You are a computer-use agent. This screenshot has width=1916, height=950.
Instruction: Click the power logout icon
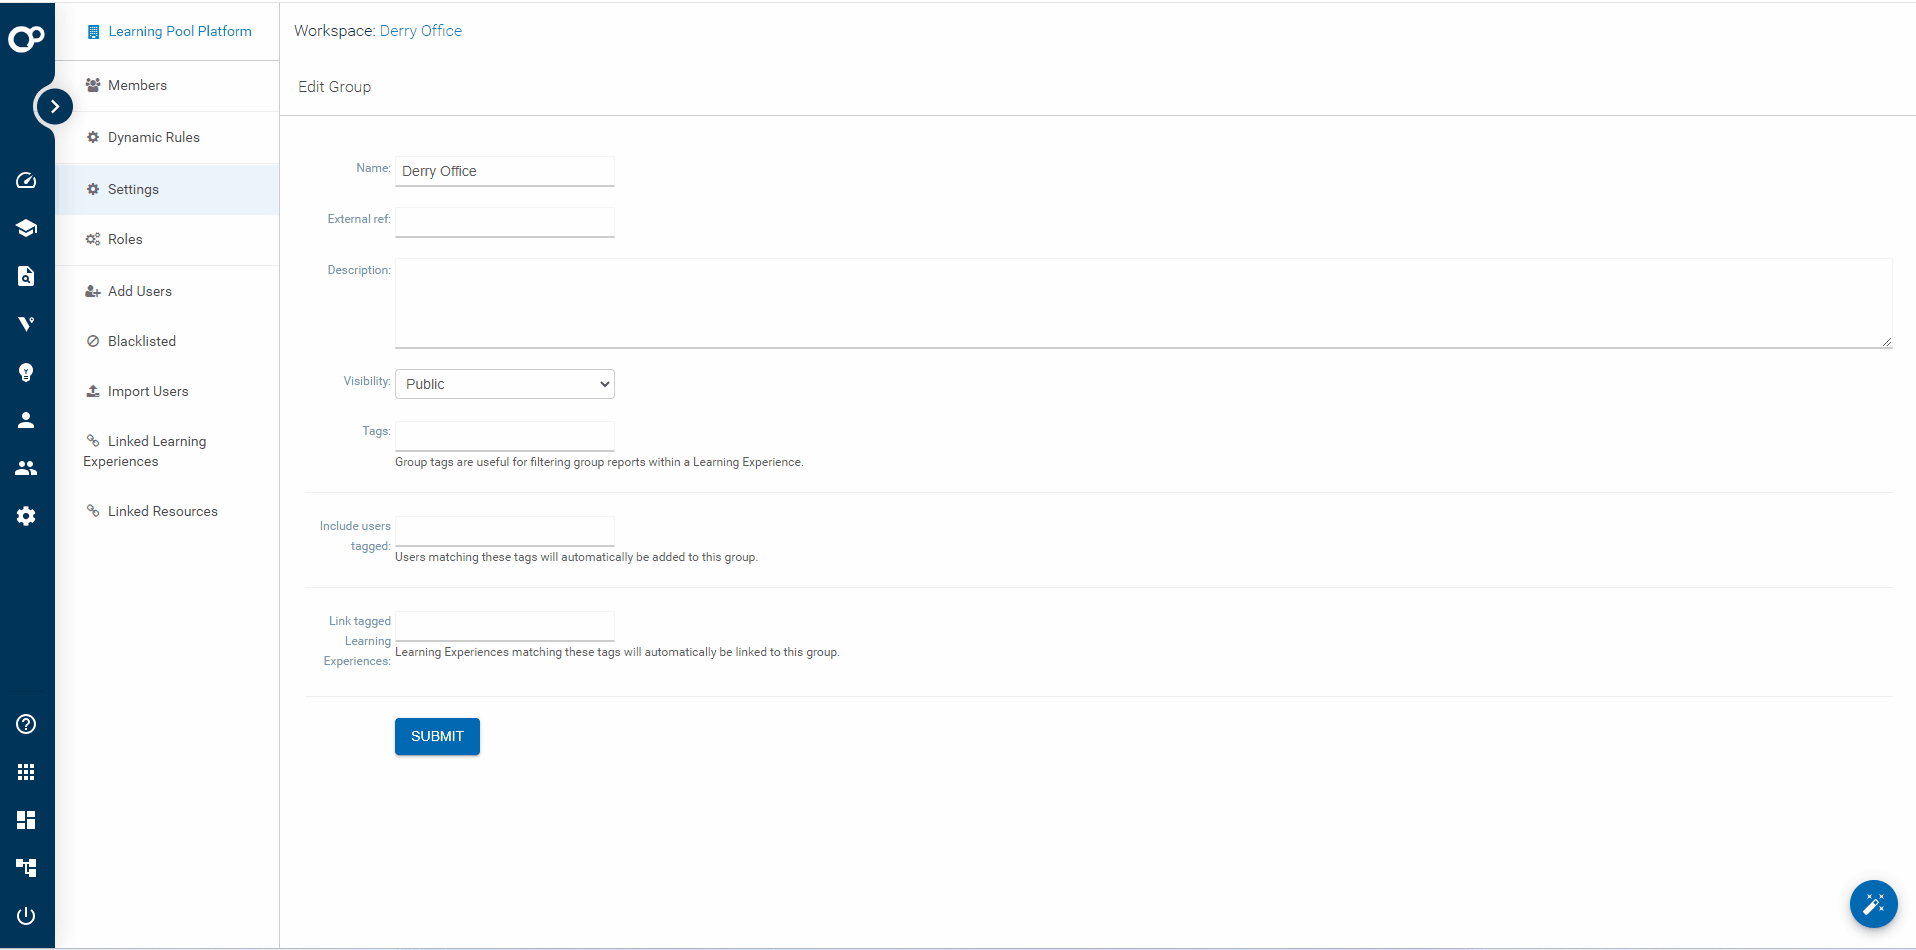coord(26,916)
